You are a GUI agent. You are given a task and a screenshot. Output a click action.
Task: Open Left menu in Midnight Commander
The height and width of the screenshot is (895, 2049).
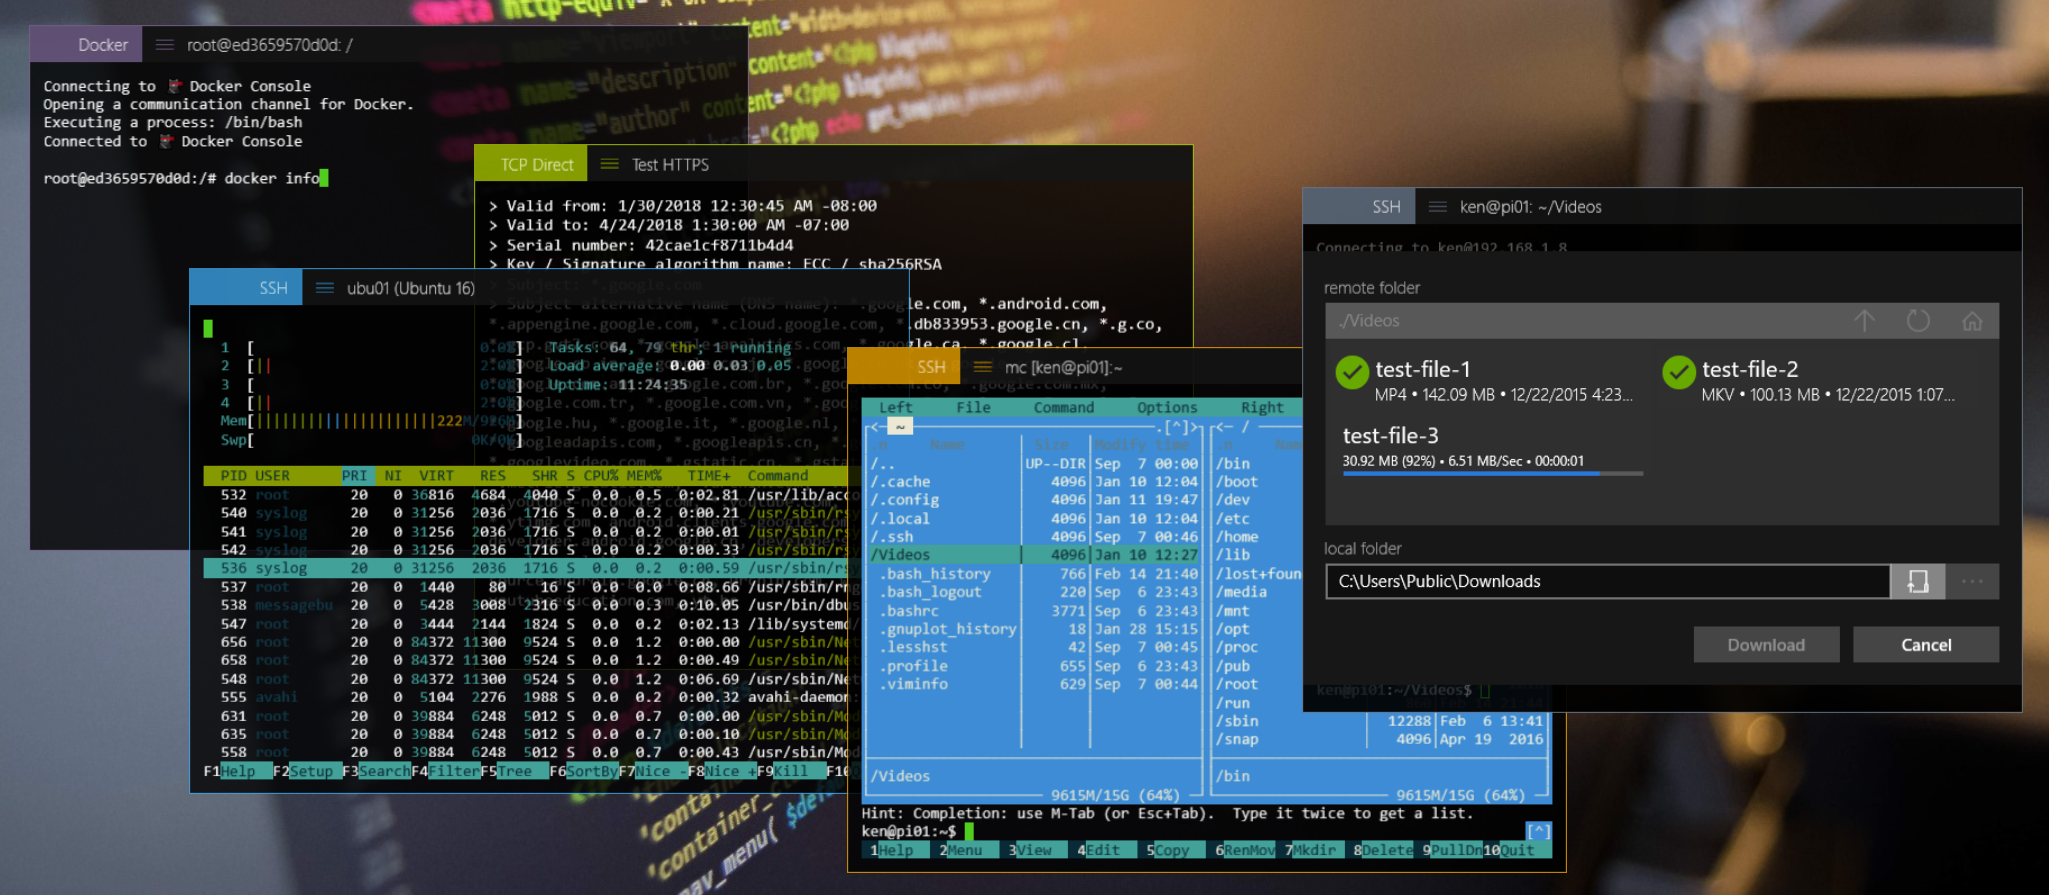click(x=896, y=407)
